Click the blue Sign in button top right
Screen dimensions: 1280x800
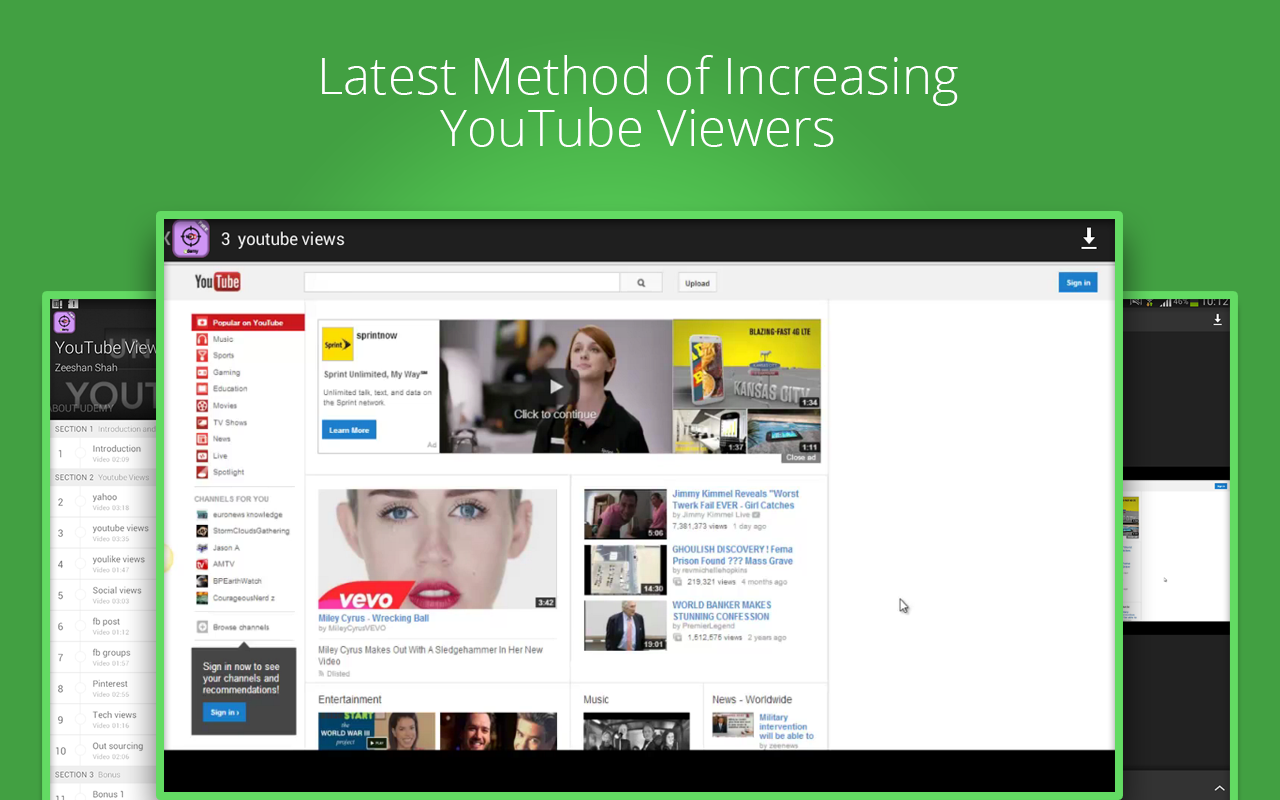pos(1078,283)
